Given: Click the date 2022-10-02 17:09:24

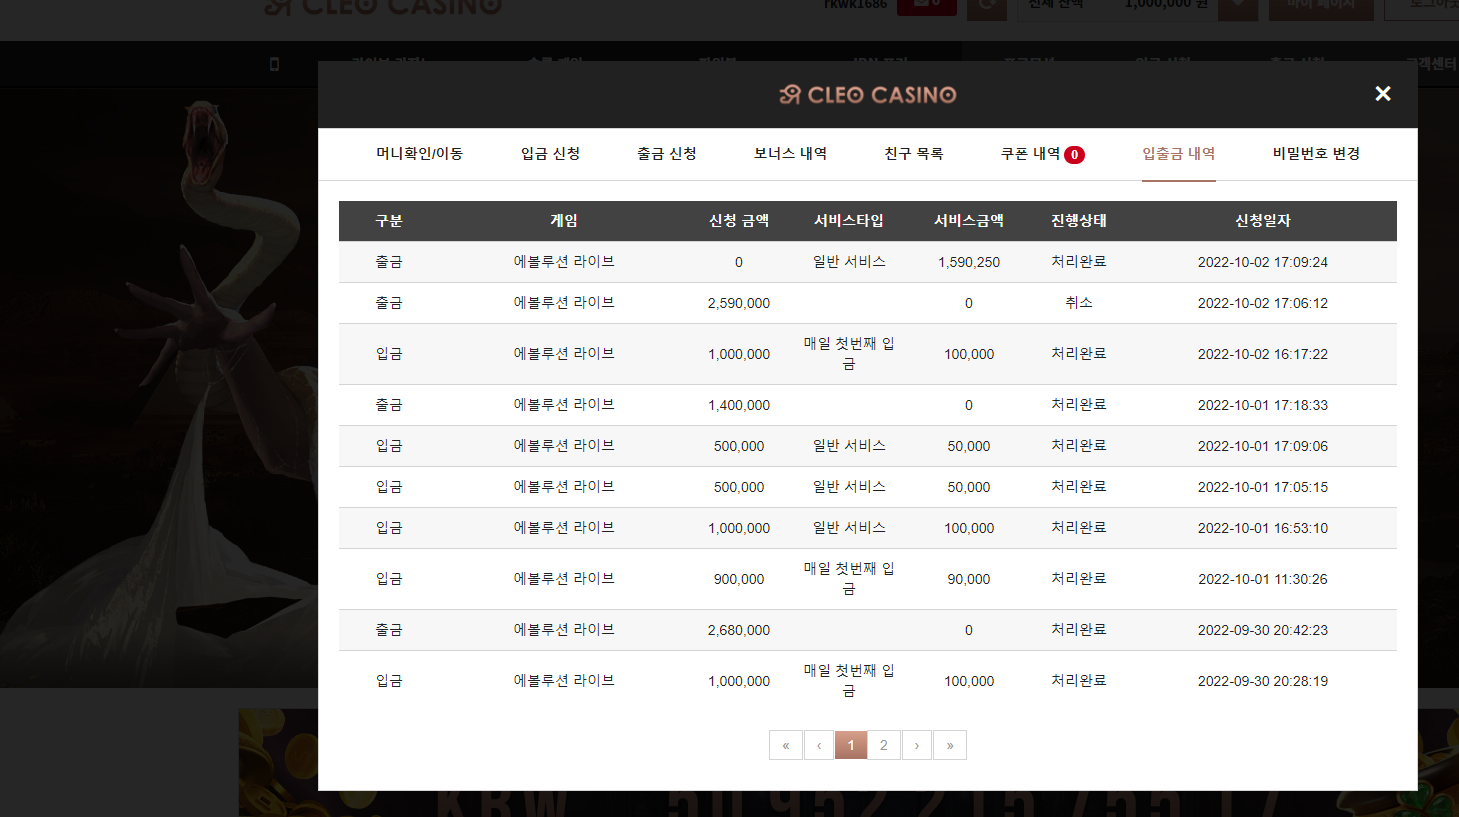Looking at the screenshot, I should 1263,262.
